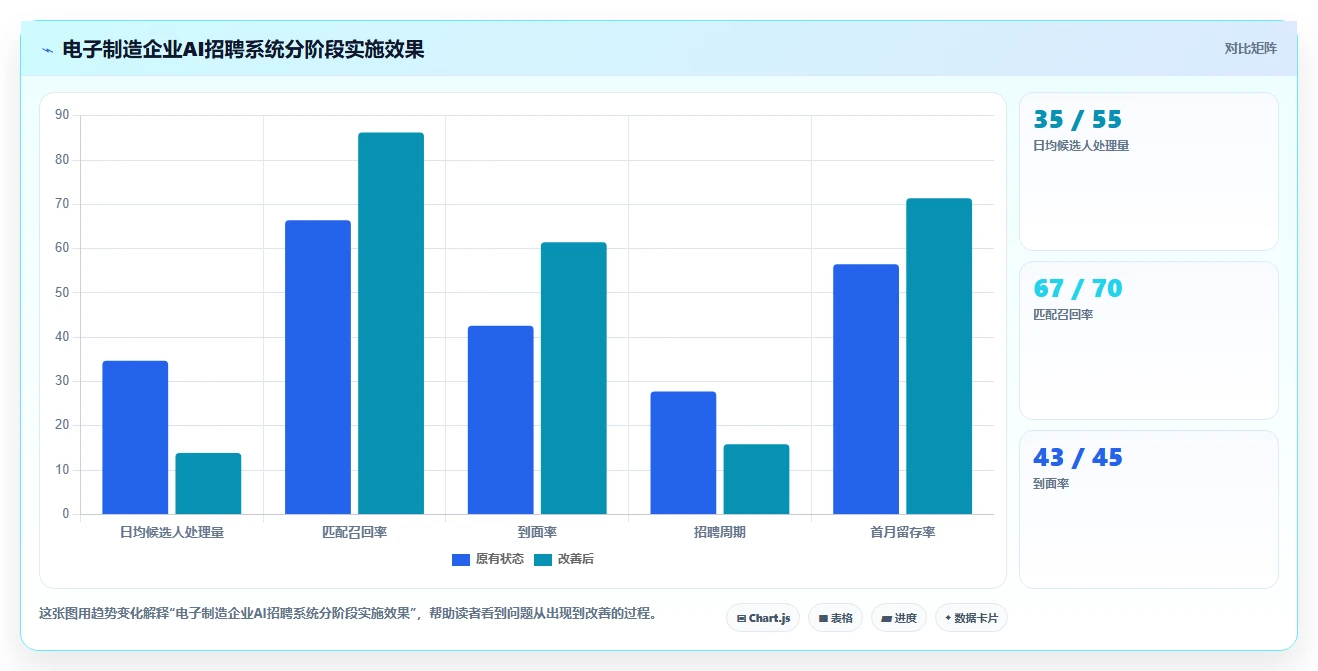Image resolution: width=1318 pixels, height=671 pixels.
Task: Click the teal 改善后 legend swatch
Action: click(x=543, y=560)
